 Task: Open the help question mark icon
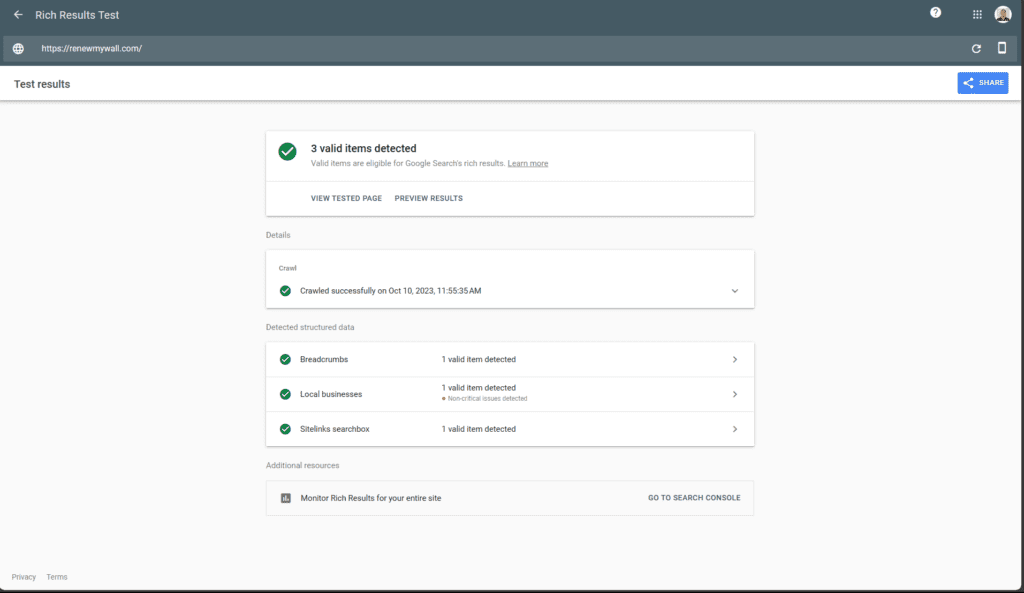935,12
